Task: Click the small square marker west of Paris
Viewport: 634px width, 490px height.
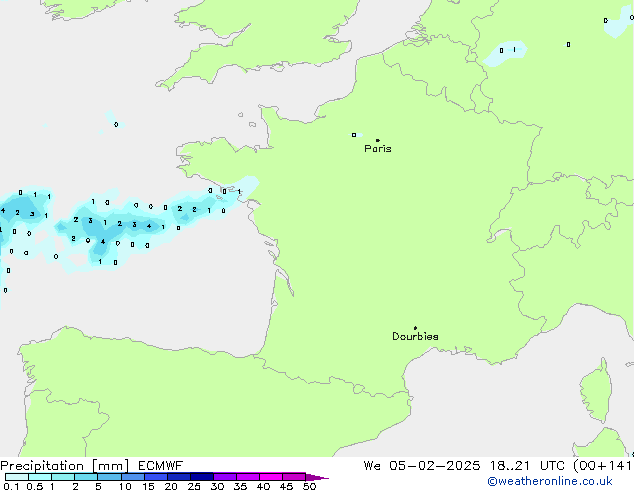Action: pos(354,135)
